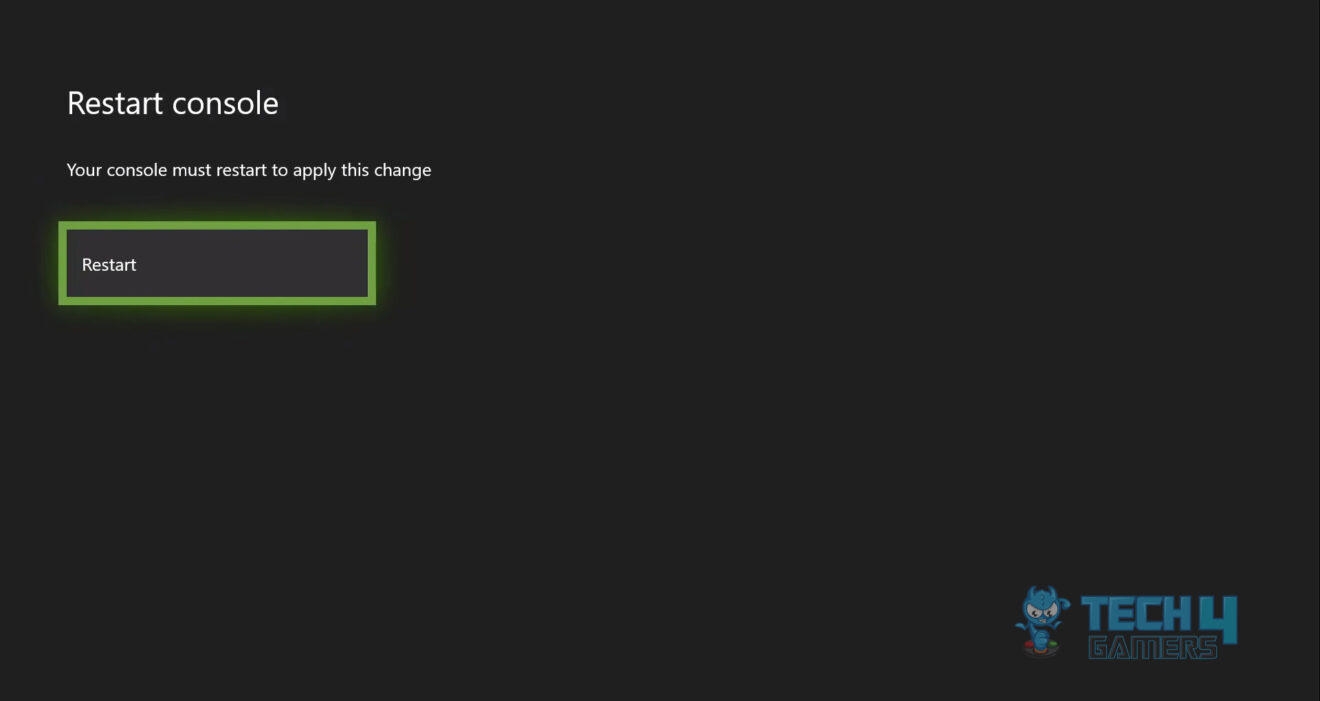The width and height of the screenshot is (1320, 701).
Task: Click the controller held by the mascot
Action: click(x=1042, y=648)
